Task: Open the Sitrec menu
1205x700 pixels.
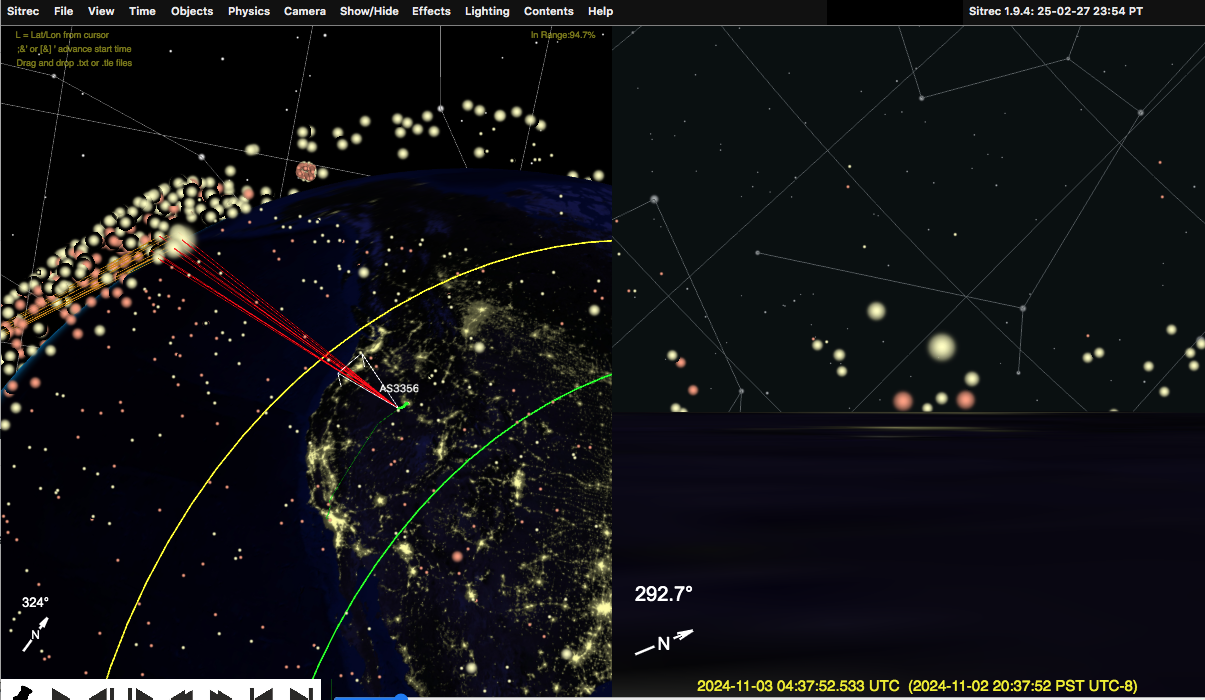Action: [x=22, y=11]
